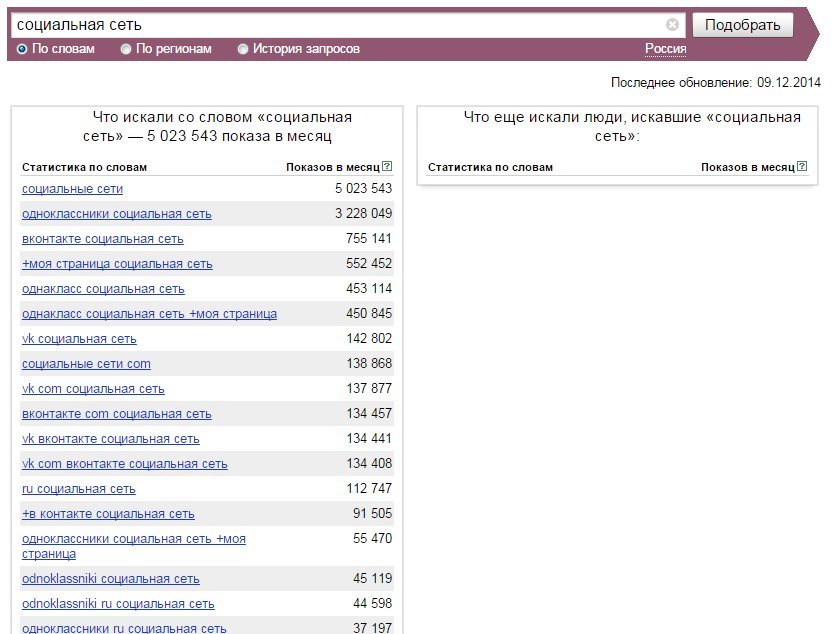Click the 453 114 impressions value
Image resolution: width=833 pixels, height=634 pixels.
pos(369,288)
